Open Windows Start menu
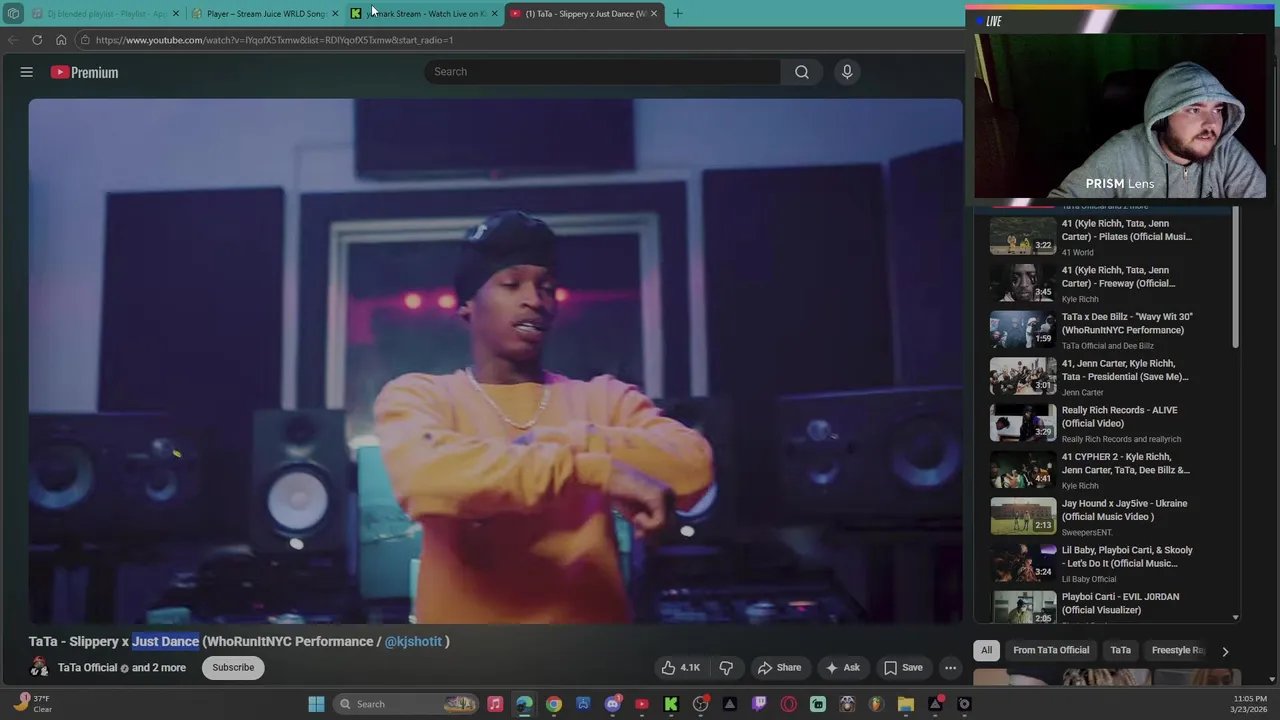 click(x=316, y=704)
